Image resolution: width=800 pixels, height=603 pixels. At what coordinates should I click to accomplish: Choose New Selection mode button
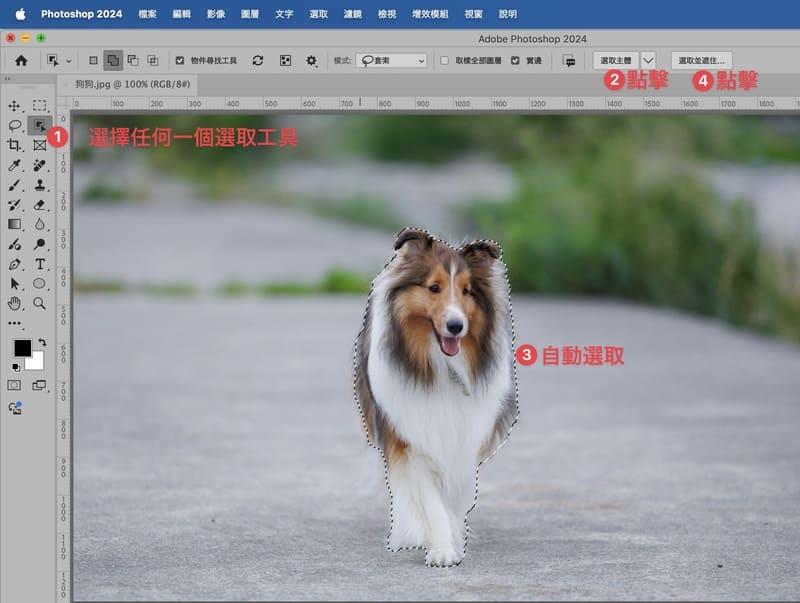tap(93, 61)
